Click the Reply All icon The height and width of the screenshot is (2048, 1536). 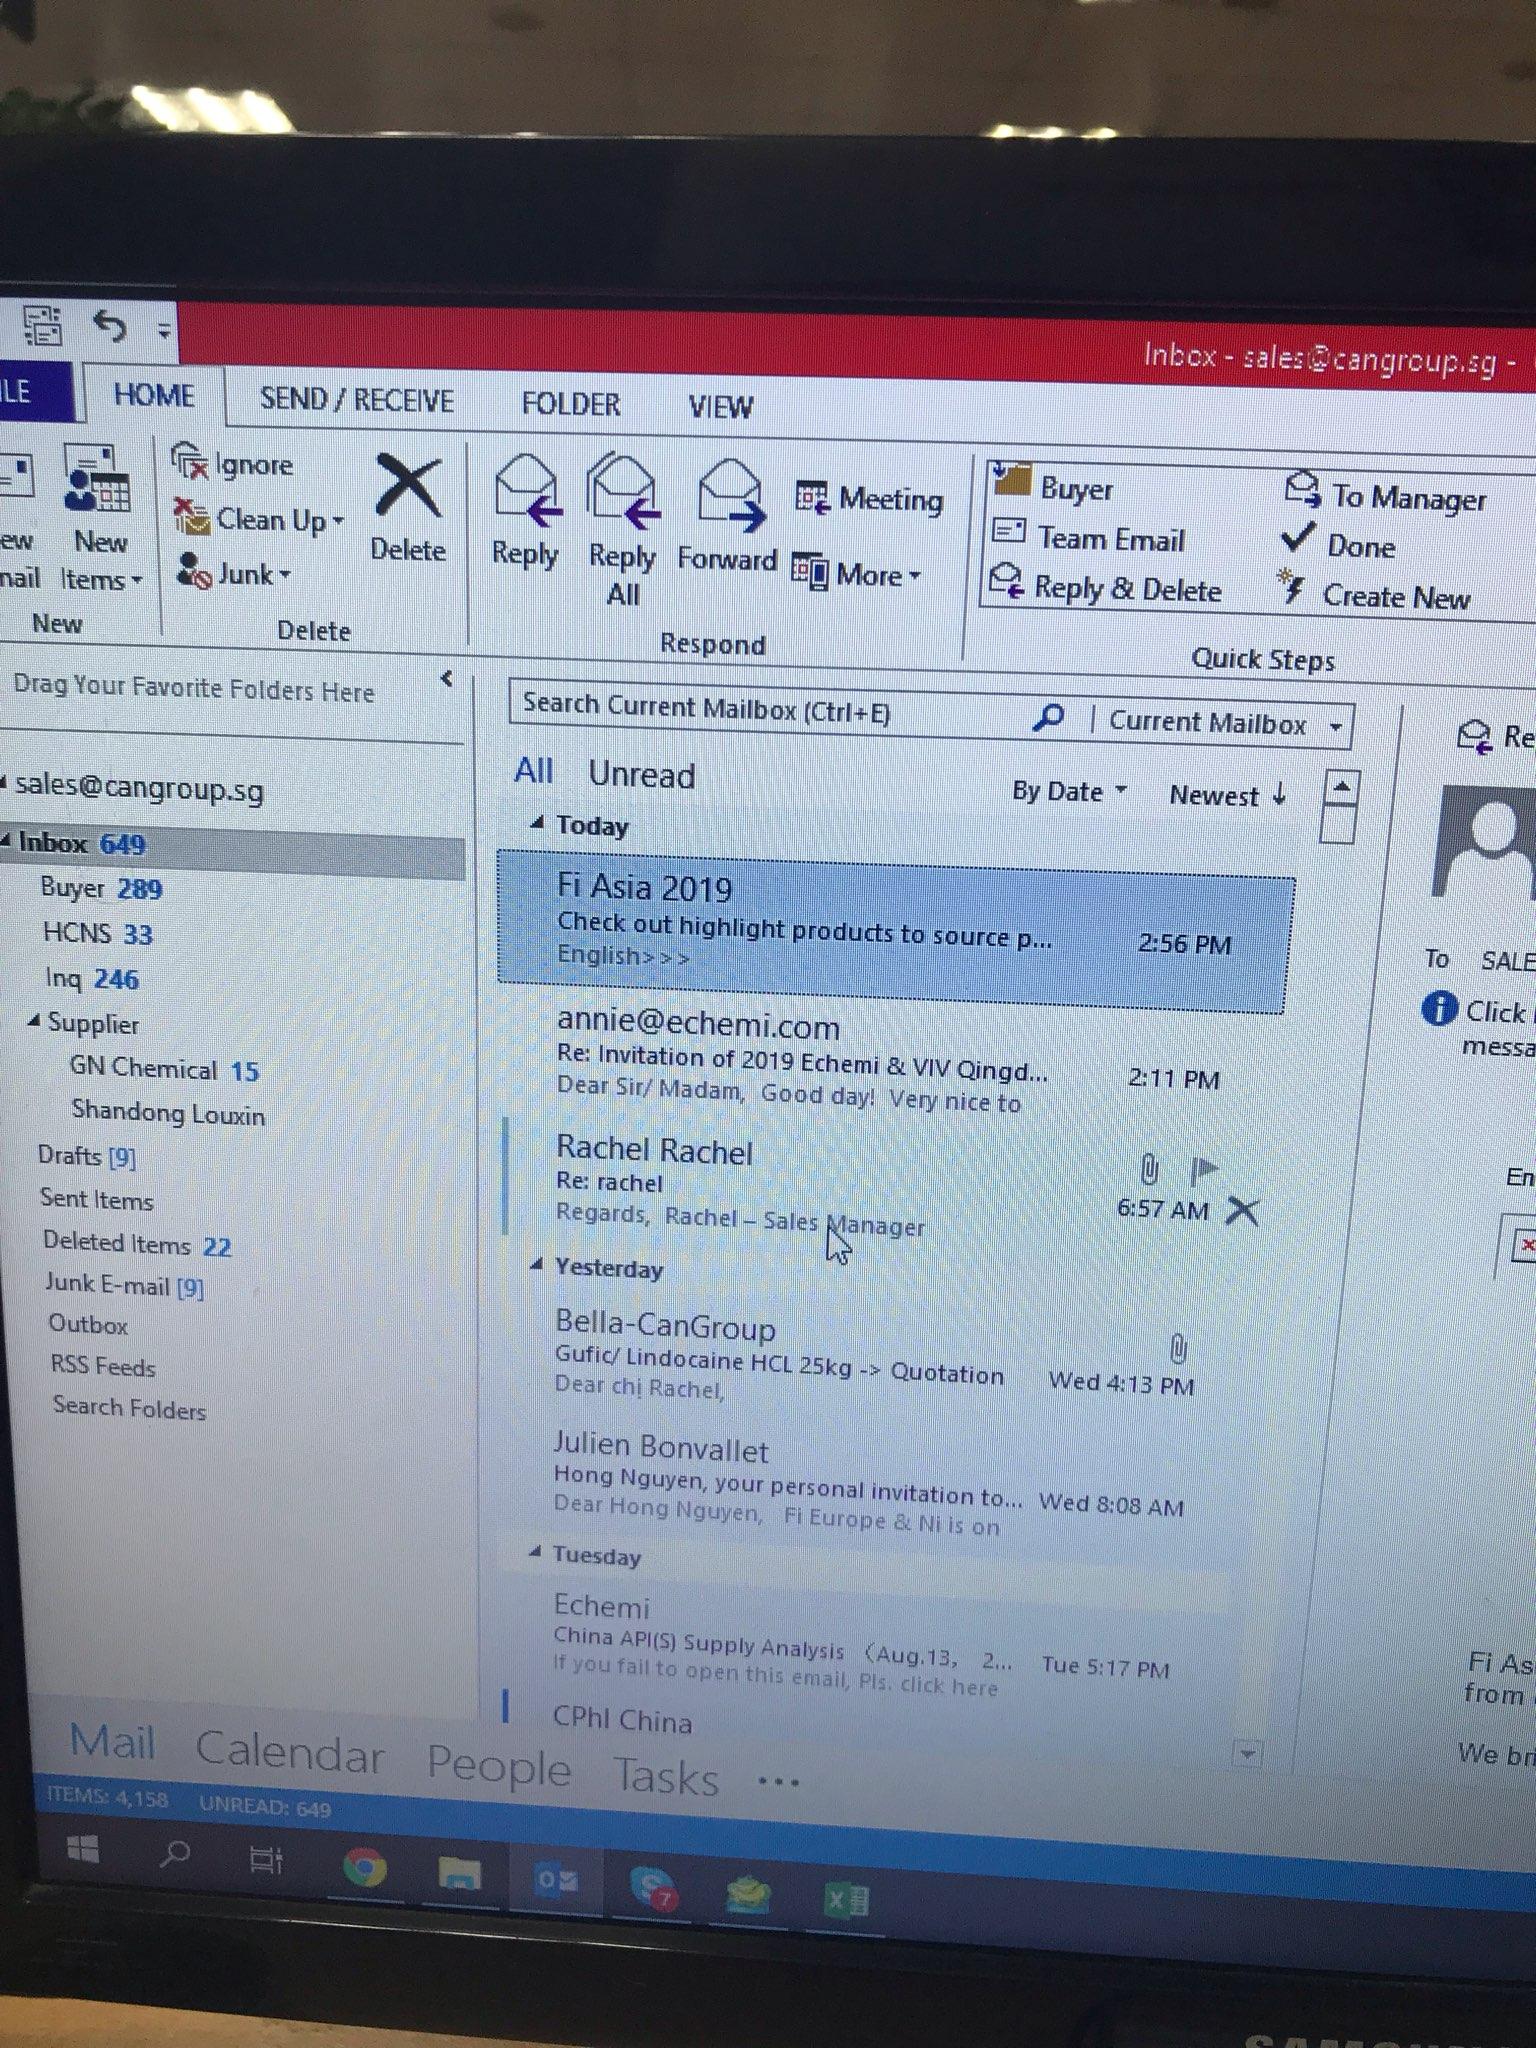[624, 492]
